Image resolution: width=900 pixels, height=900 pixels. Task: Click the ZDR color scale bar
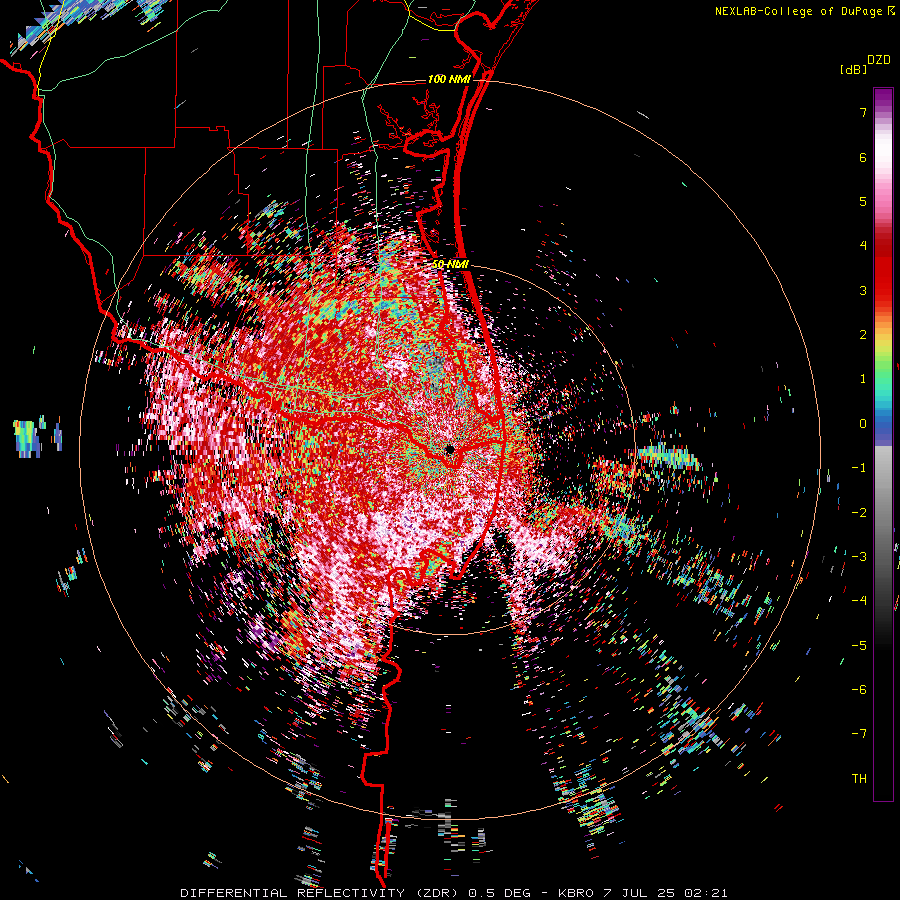click(x=883, y=444)
